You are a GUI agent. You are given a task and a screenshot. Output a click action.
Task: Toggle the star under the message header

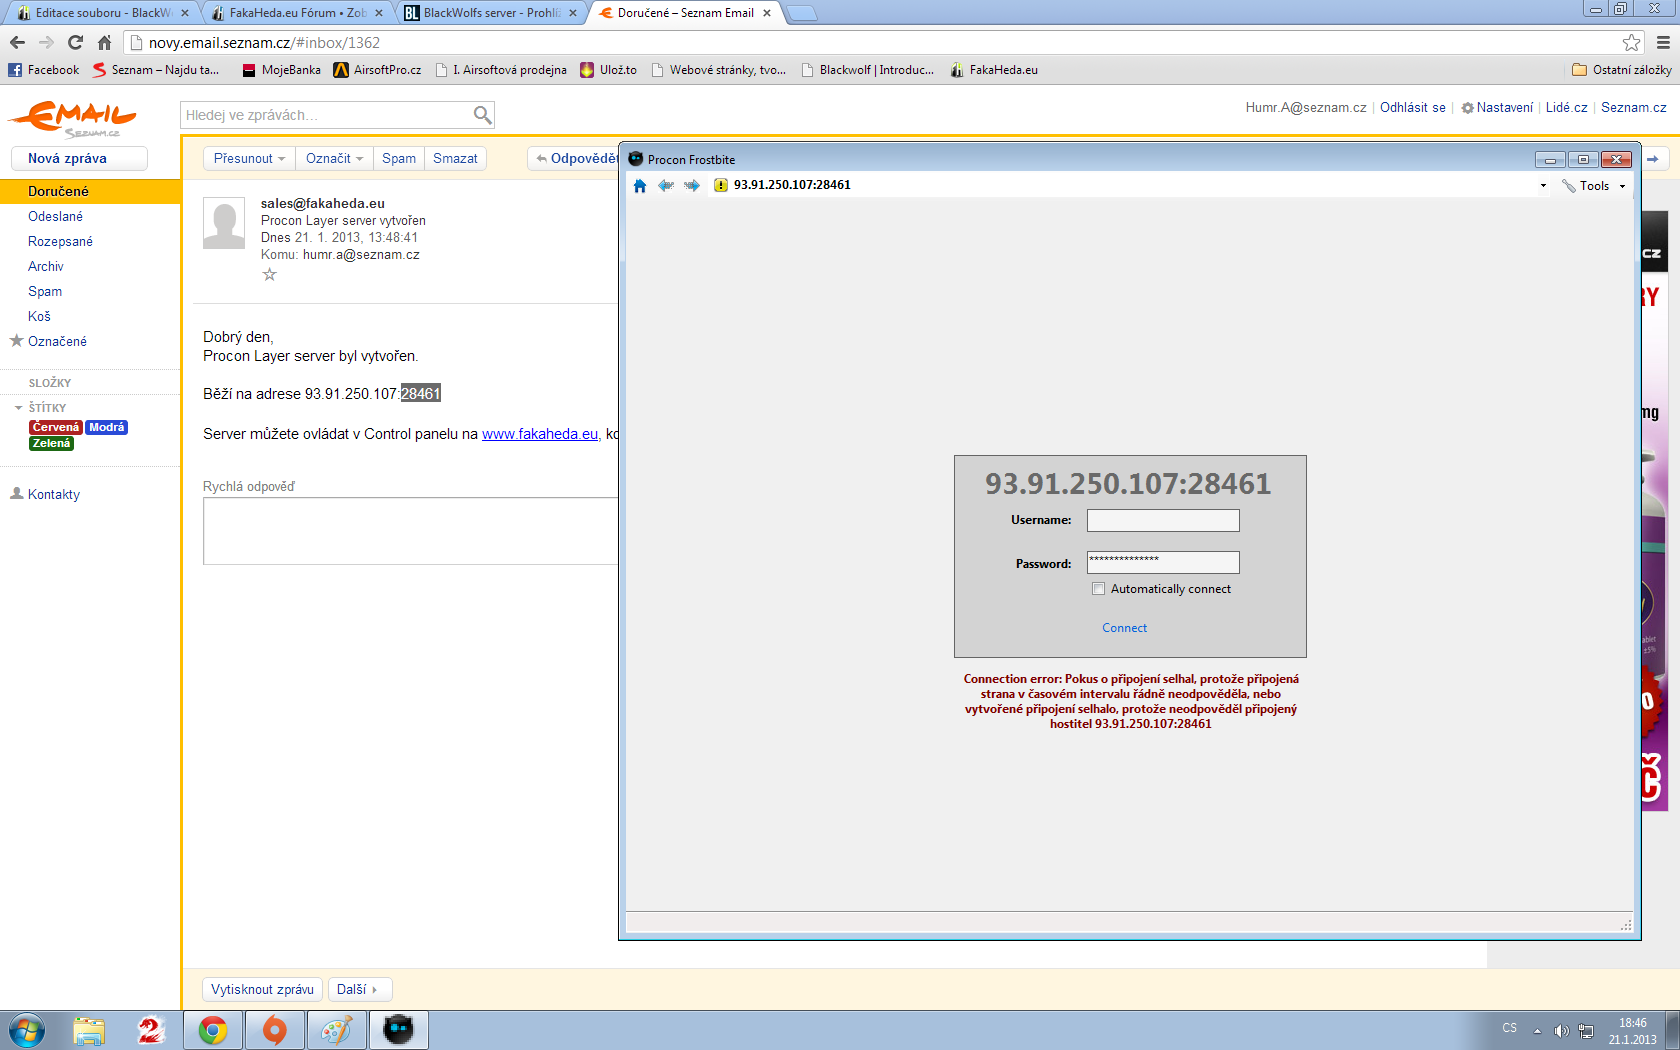coord(269,274)
